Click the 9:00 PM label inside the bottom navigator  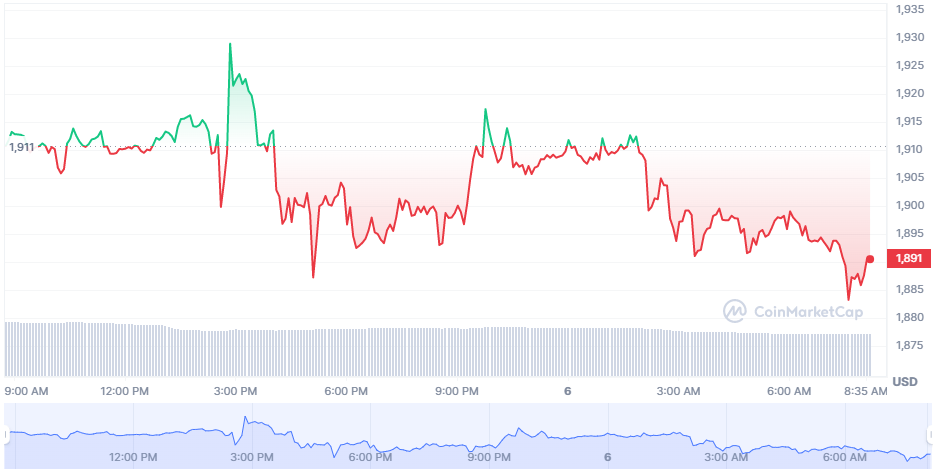point(489,457)
